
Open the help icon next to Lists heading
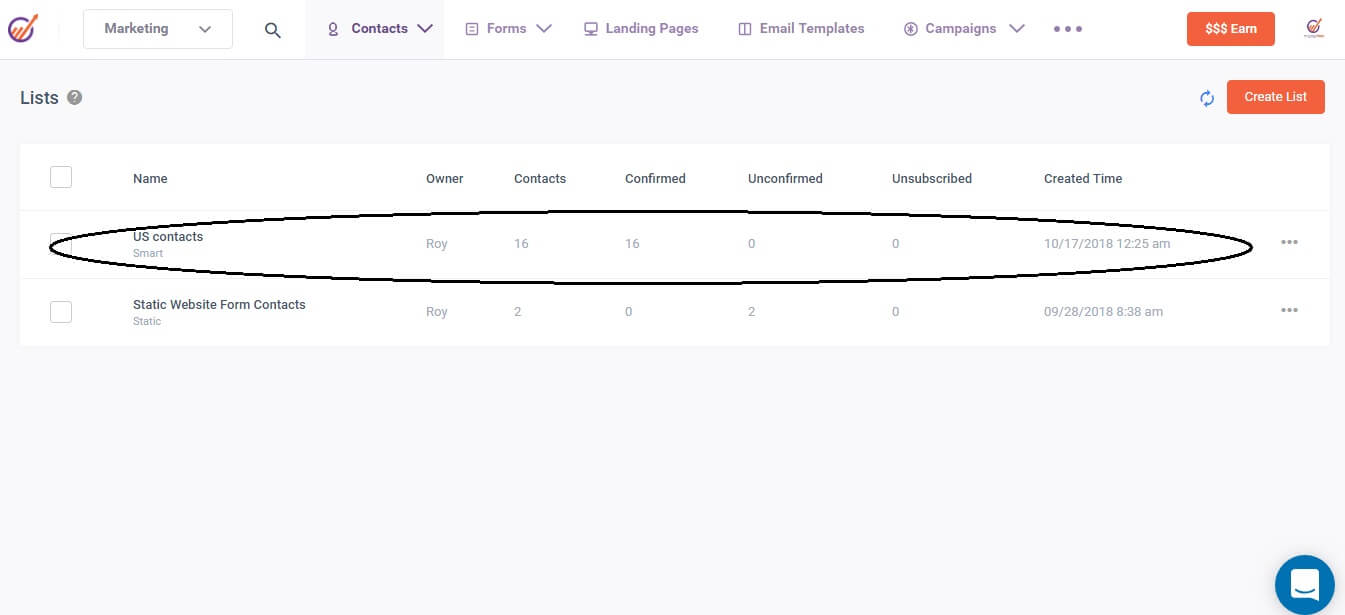pyautogui.click(x=75, y=97)
